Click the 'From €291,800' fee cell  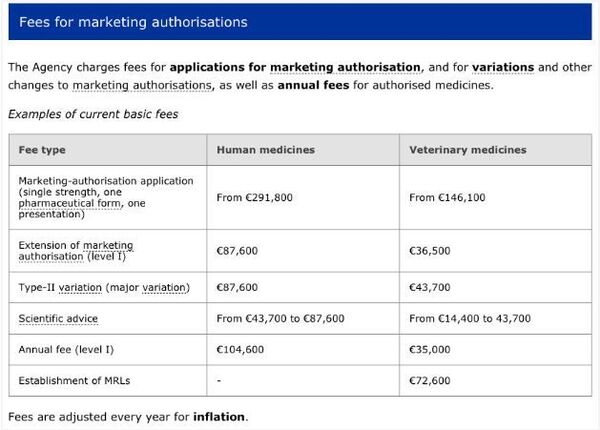[x=254, y=198]
